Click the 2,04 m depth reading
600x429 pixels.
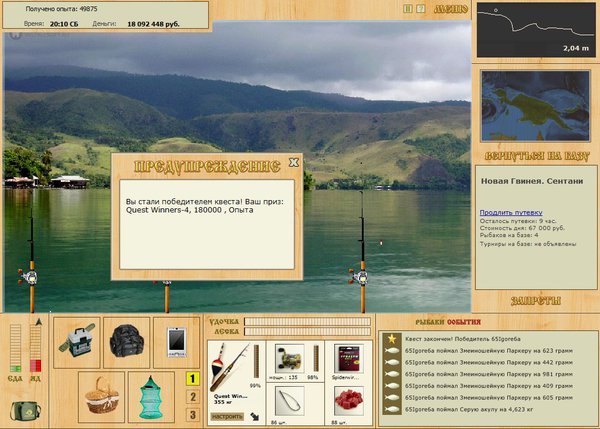click(576, 48)
